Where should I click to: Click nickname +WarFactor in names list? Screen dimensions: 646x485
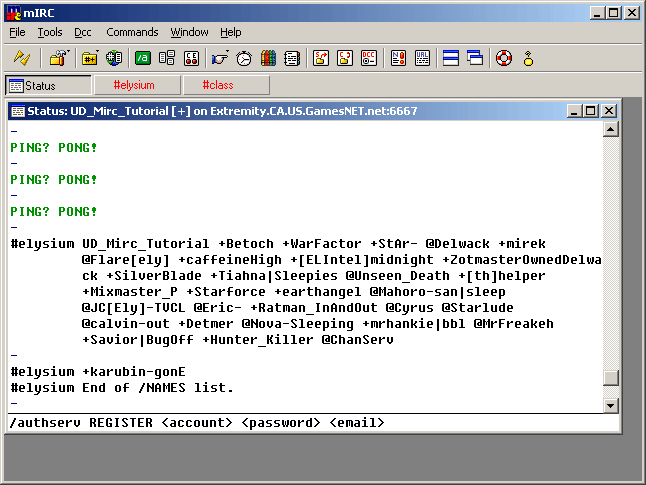point(322,244)
